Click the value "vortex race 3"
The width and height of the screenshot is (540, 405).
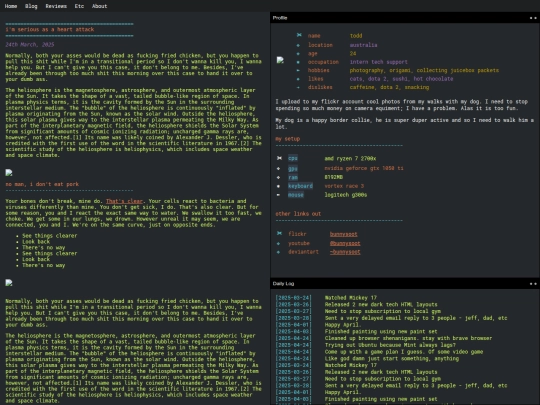[x=344, y=186]
